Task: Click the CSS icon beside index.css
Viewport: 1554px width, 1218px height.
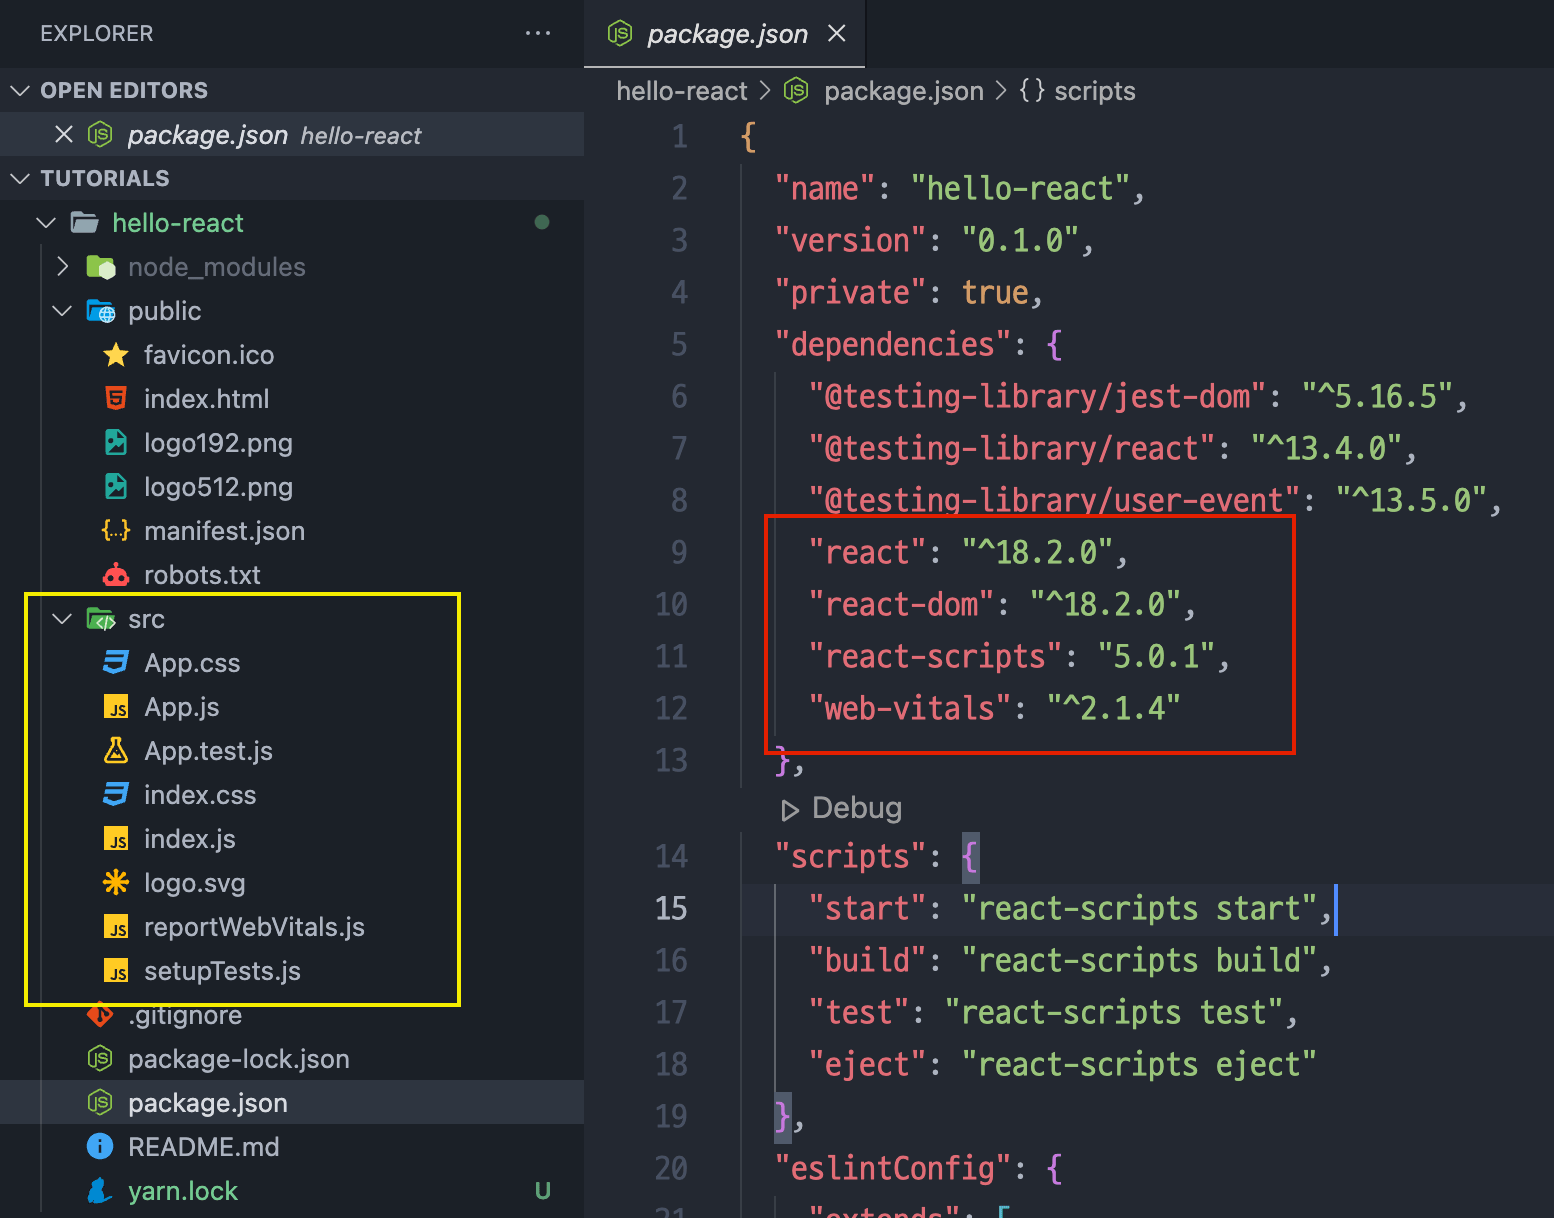Action: click(116, 795)
